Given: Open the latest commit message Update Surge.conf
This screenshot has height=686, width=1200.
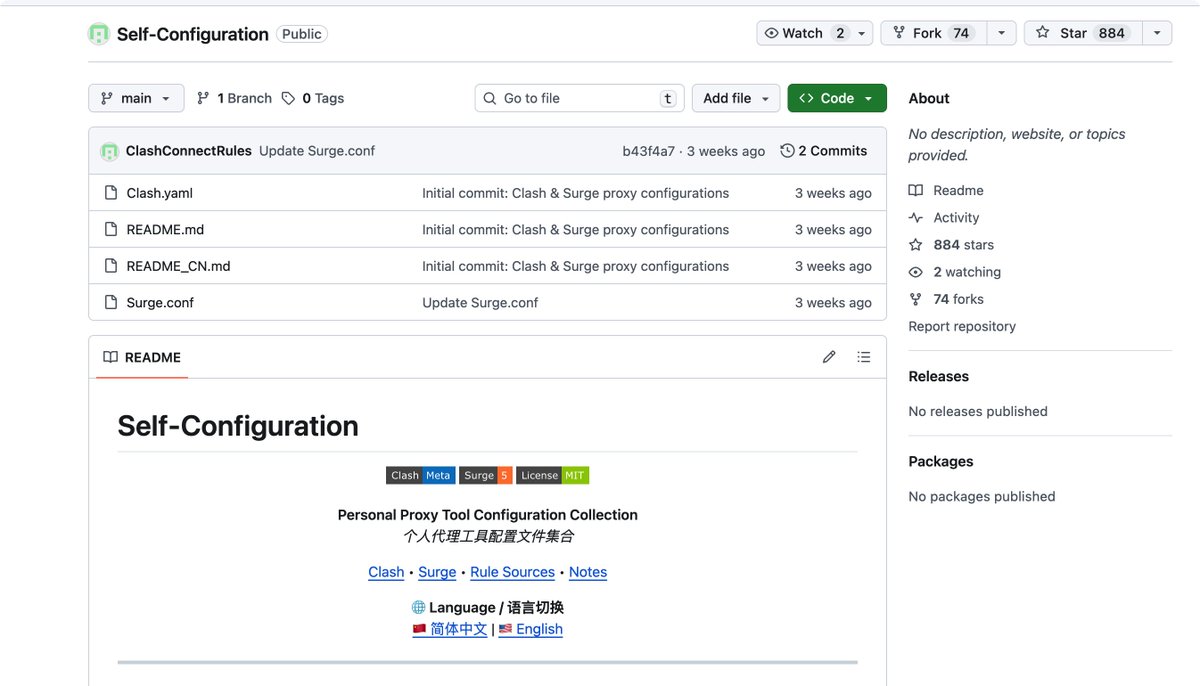Looking at the screenshot, I should 317,151.
